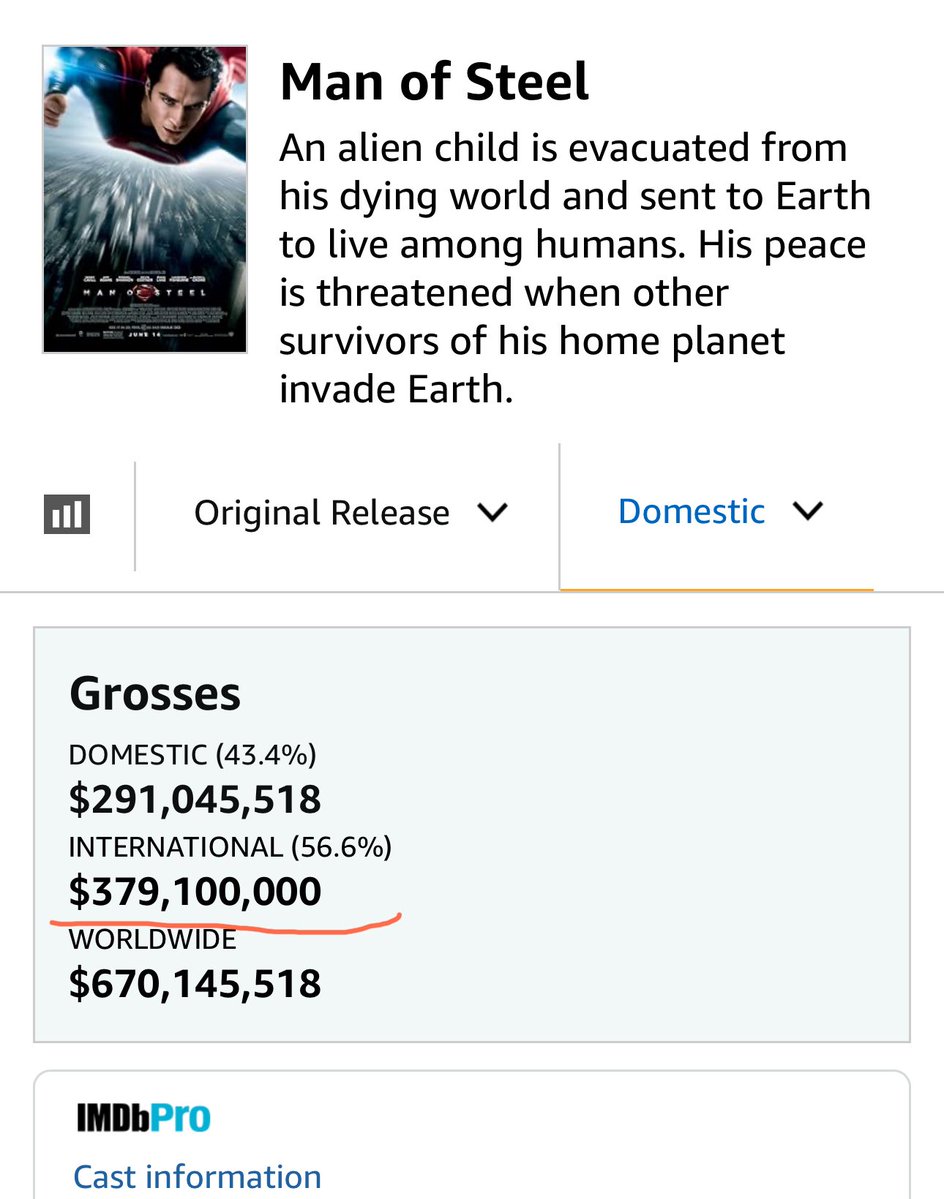Click the DOMESTIC (43.4%) label
This screenshot has height=1199, width=944.
point(193,755)
